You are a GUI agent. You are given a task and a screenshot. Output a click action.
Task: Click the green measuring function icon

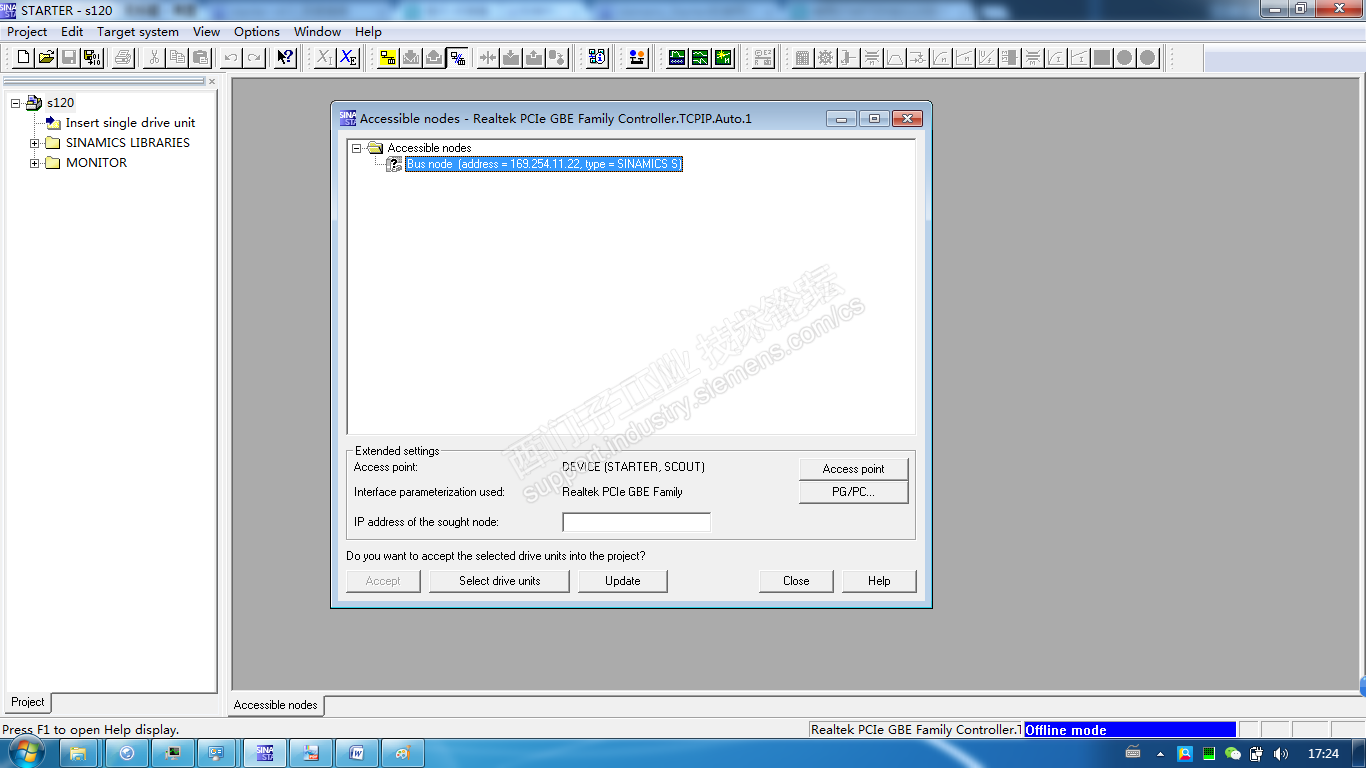click(x=700, y=58)
